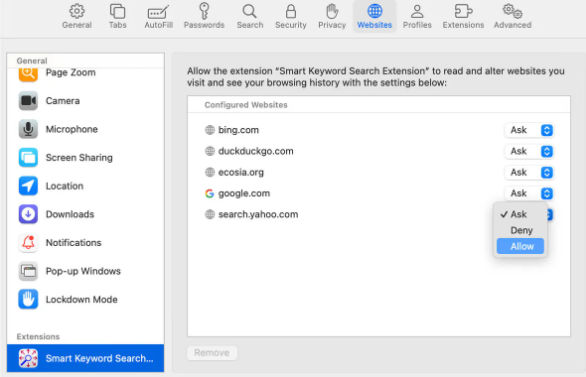Open the Passwords key icon
Image resolution: width=586 pixels, height=377 pixels.
204,11
